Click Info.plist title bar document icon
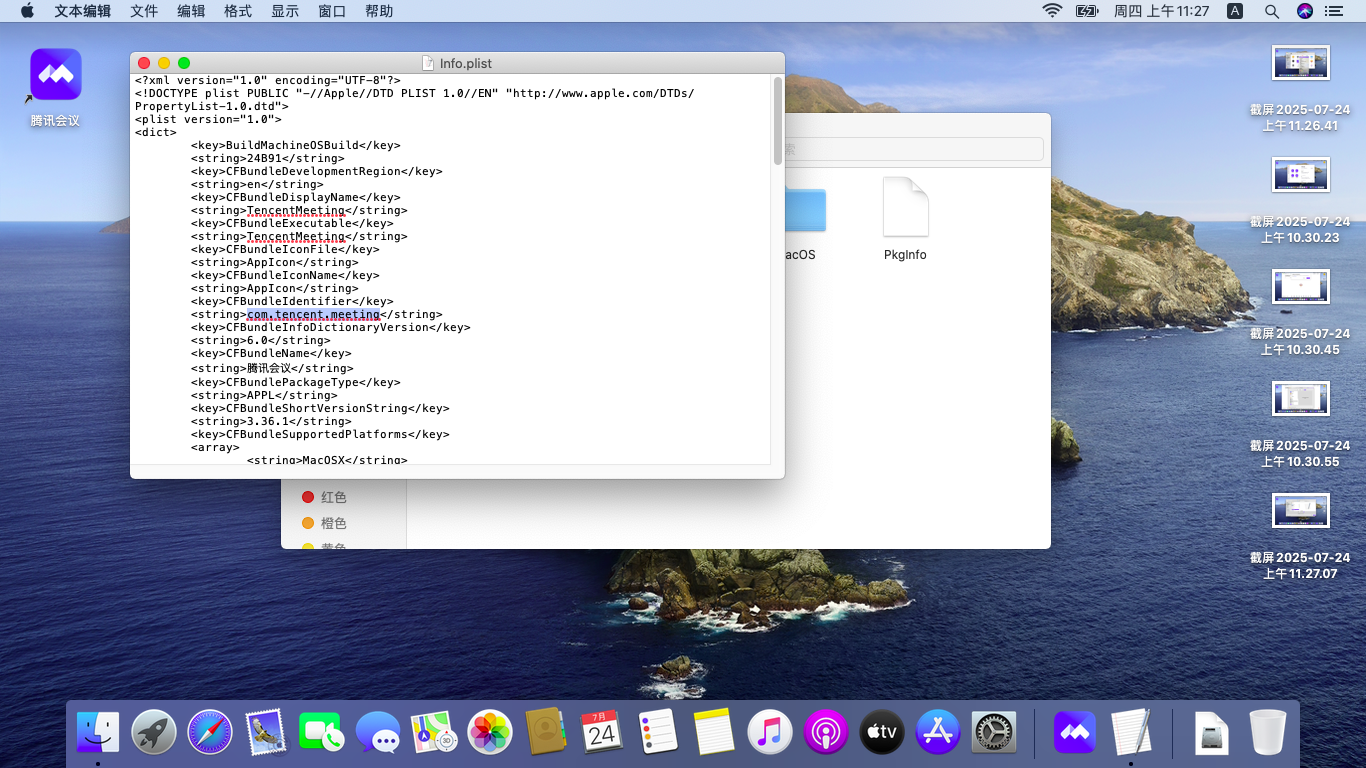 [429, 63]
